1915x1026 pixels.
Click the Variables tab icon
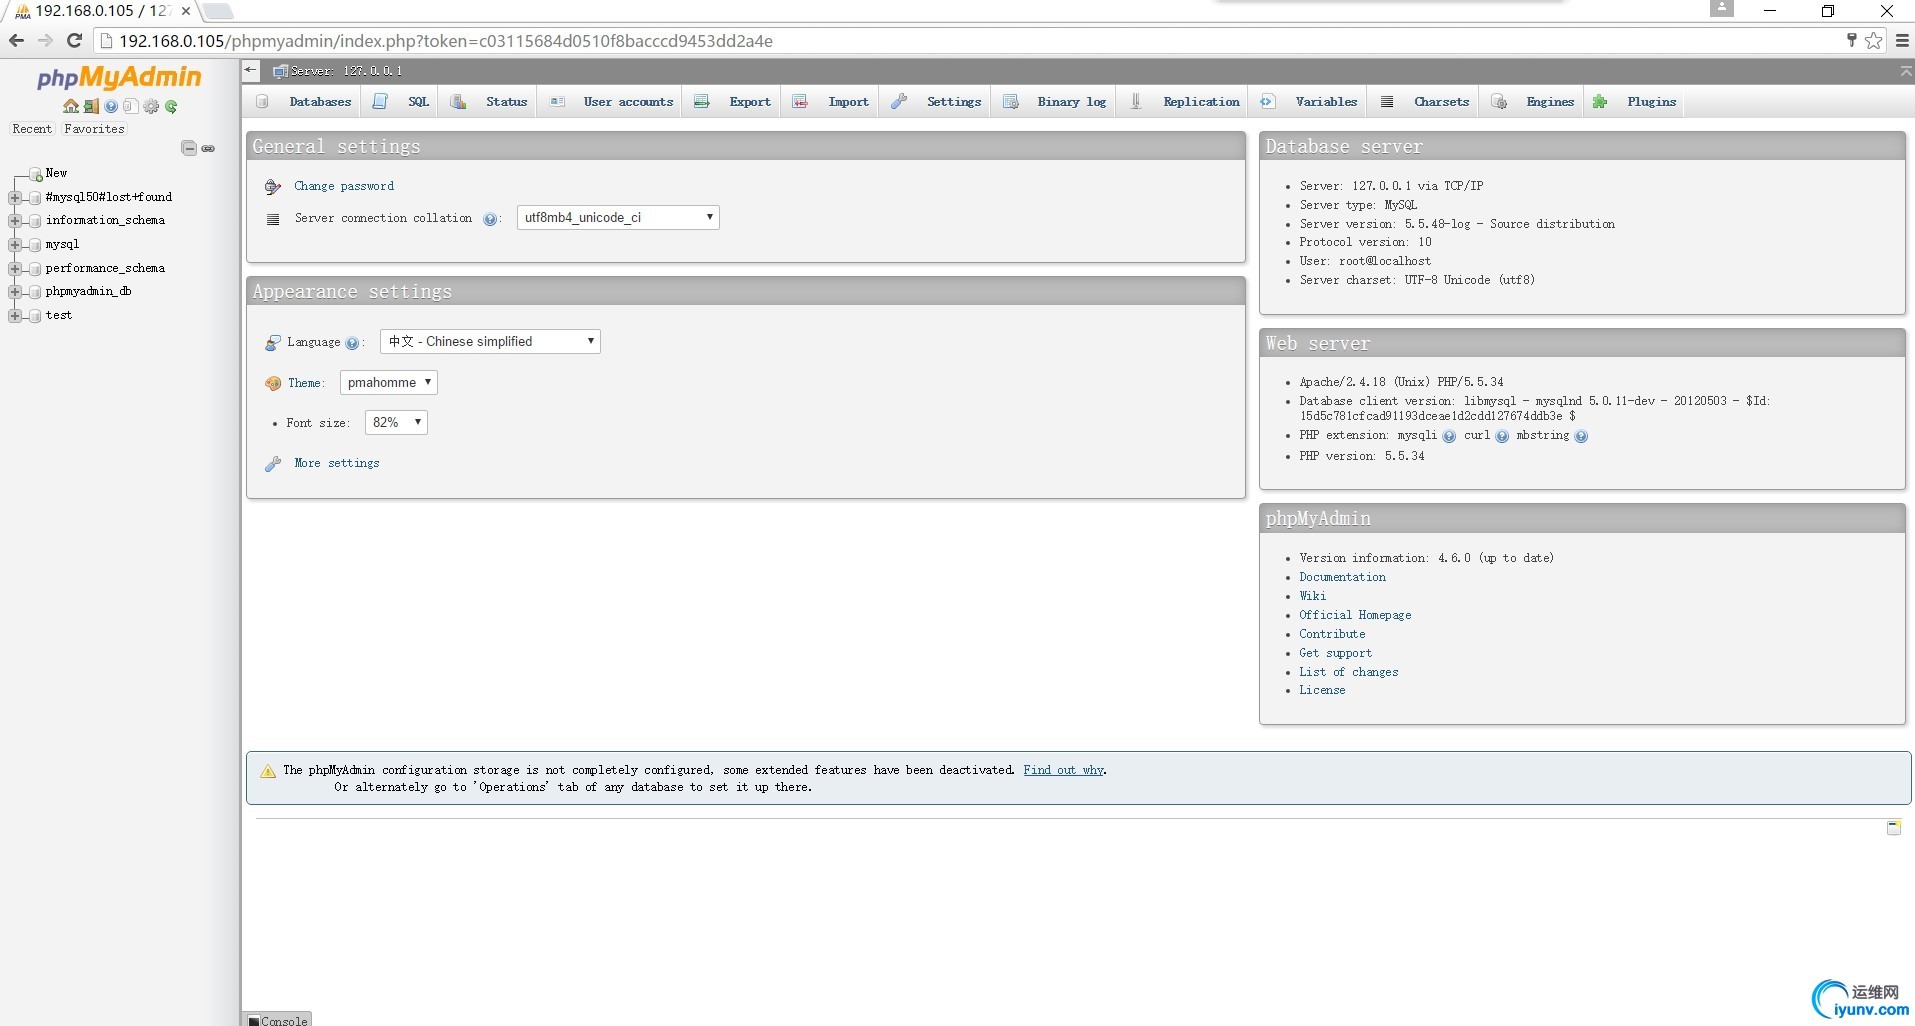tap(1268, 102)
